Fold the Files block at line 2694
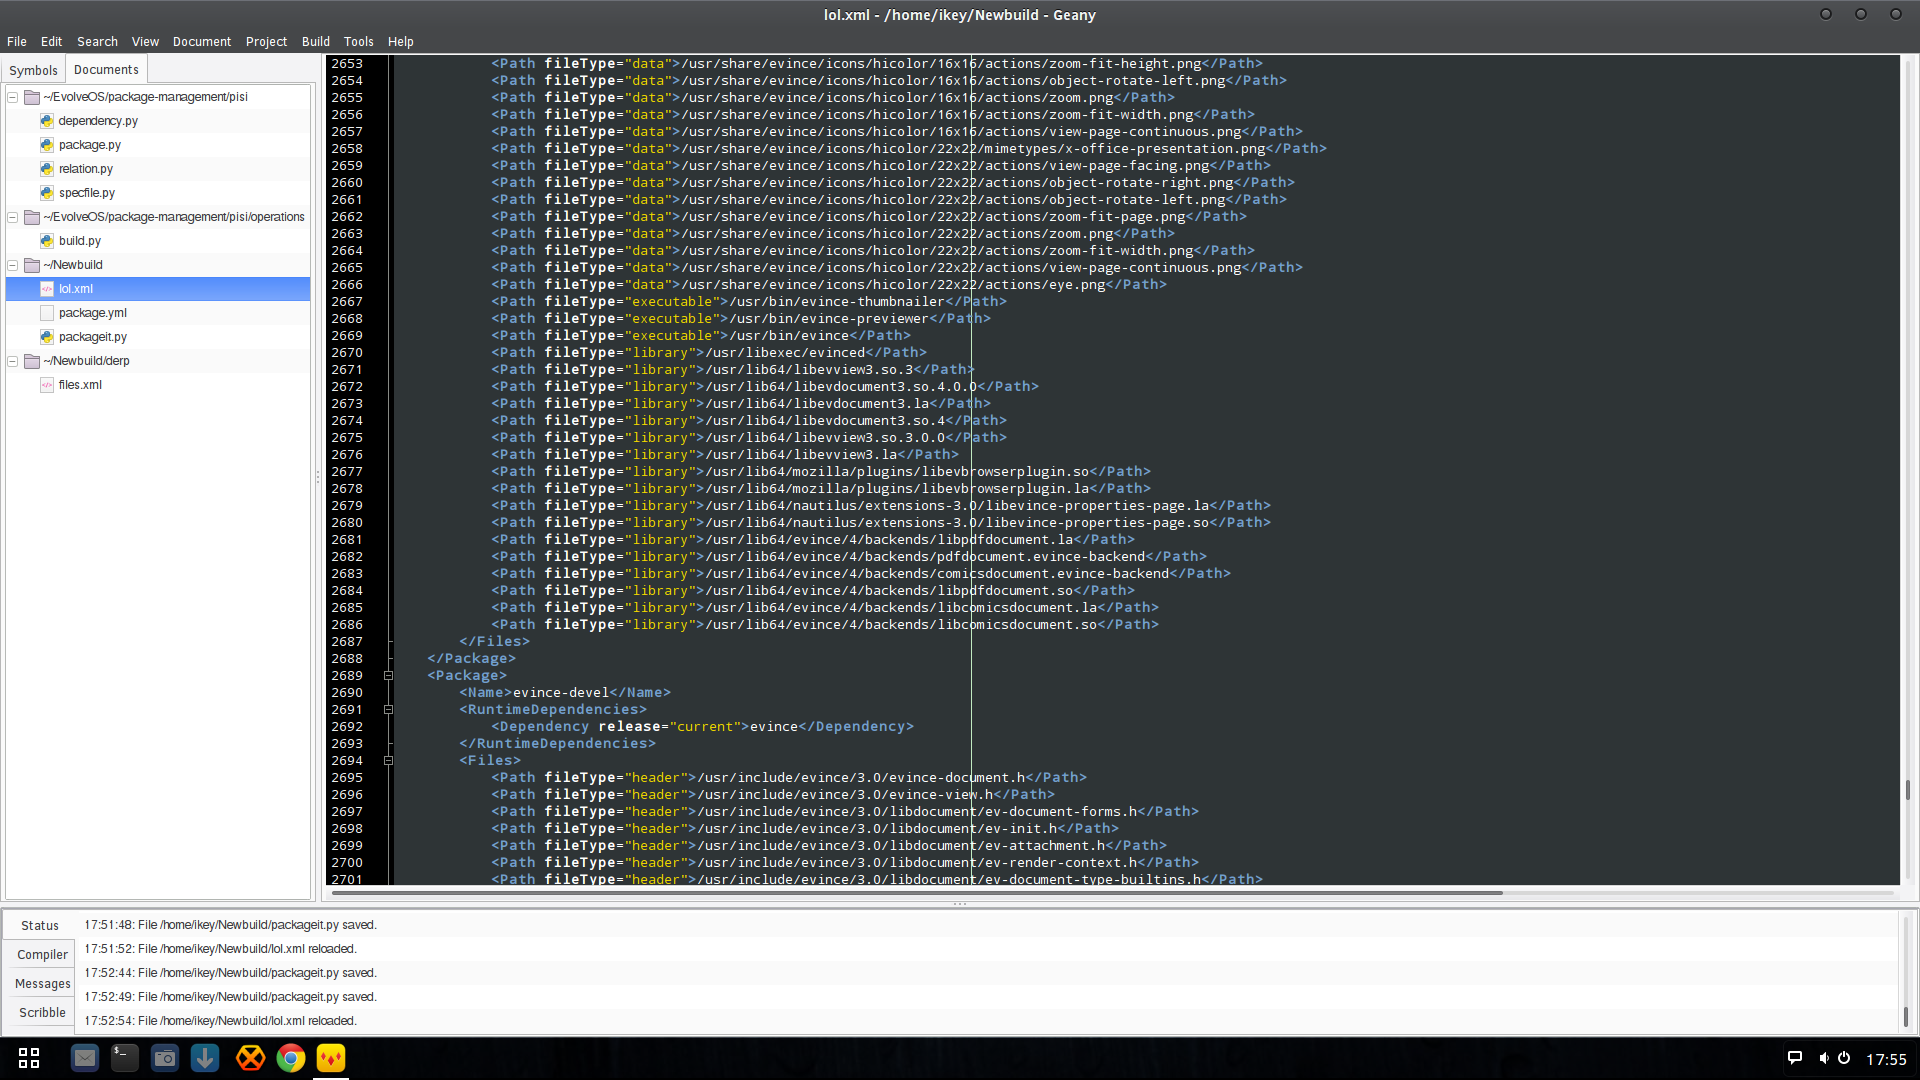Screen dimensions: 1920x1080 pos(388,761)
